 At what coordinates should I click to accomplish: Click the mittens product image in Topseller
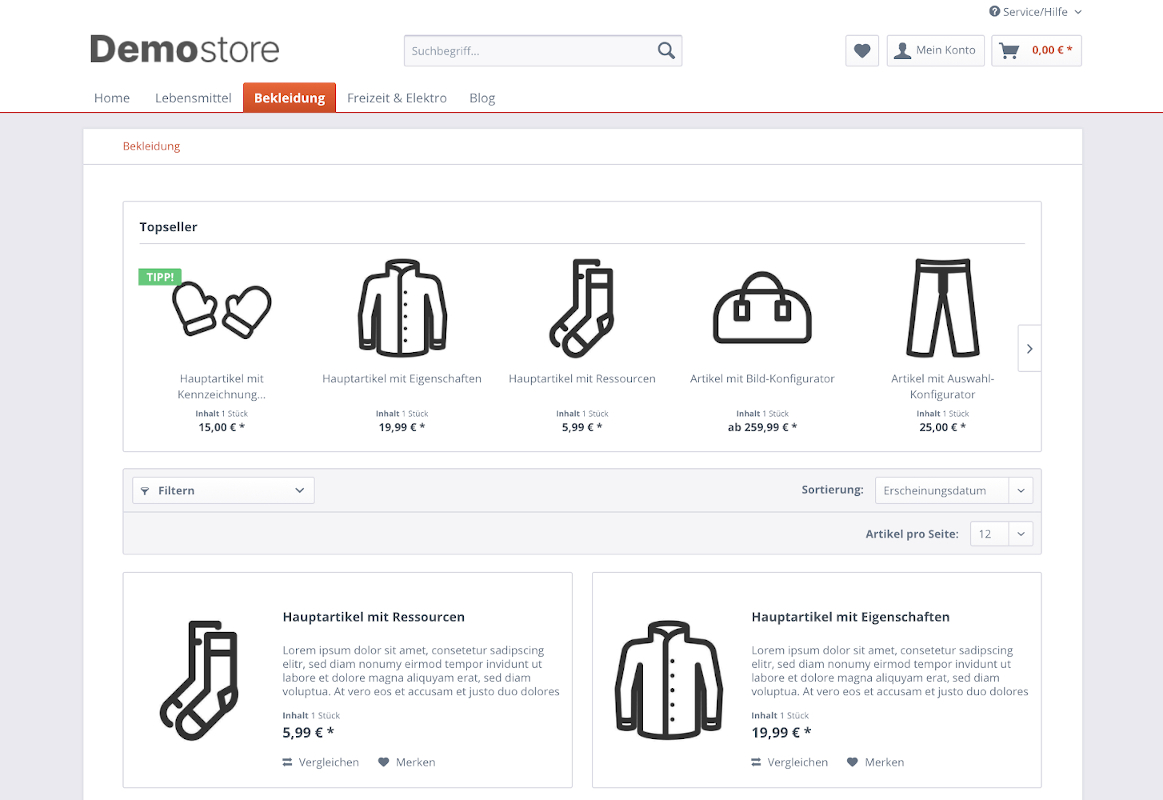pyautogui.click(x=221, y=309)
